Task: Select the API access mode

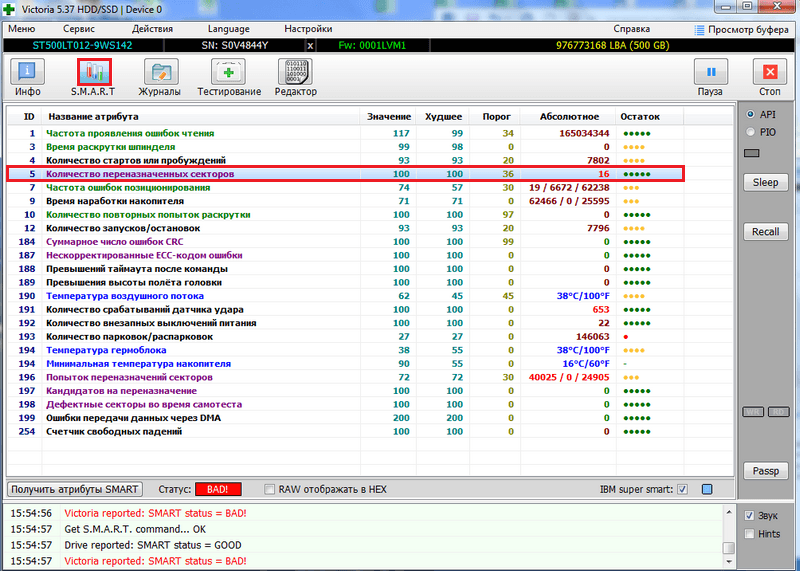Action: tap(751, 114)
